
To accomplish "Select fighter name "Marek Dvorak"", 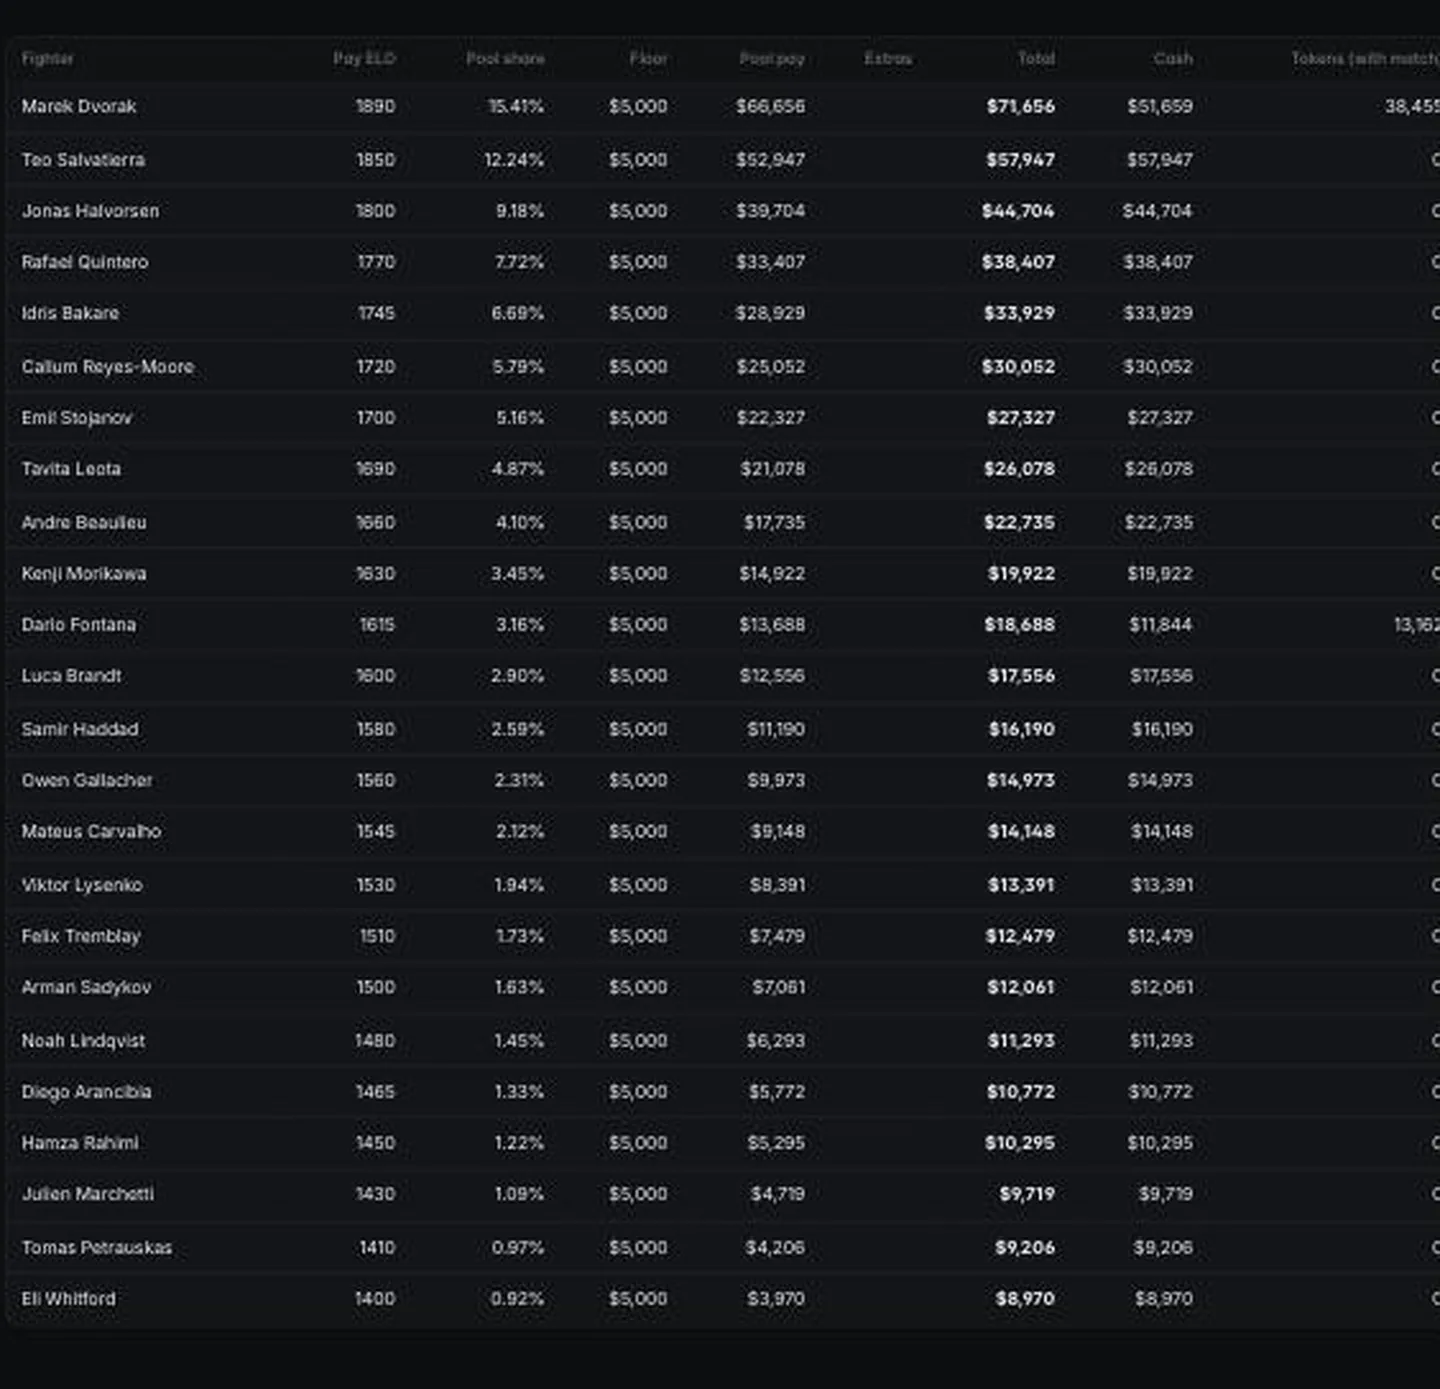I will (79, 106).
